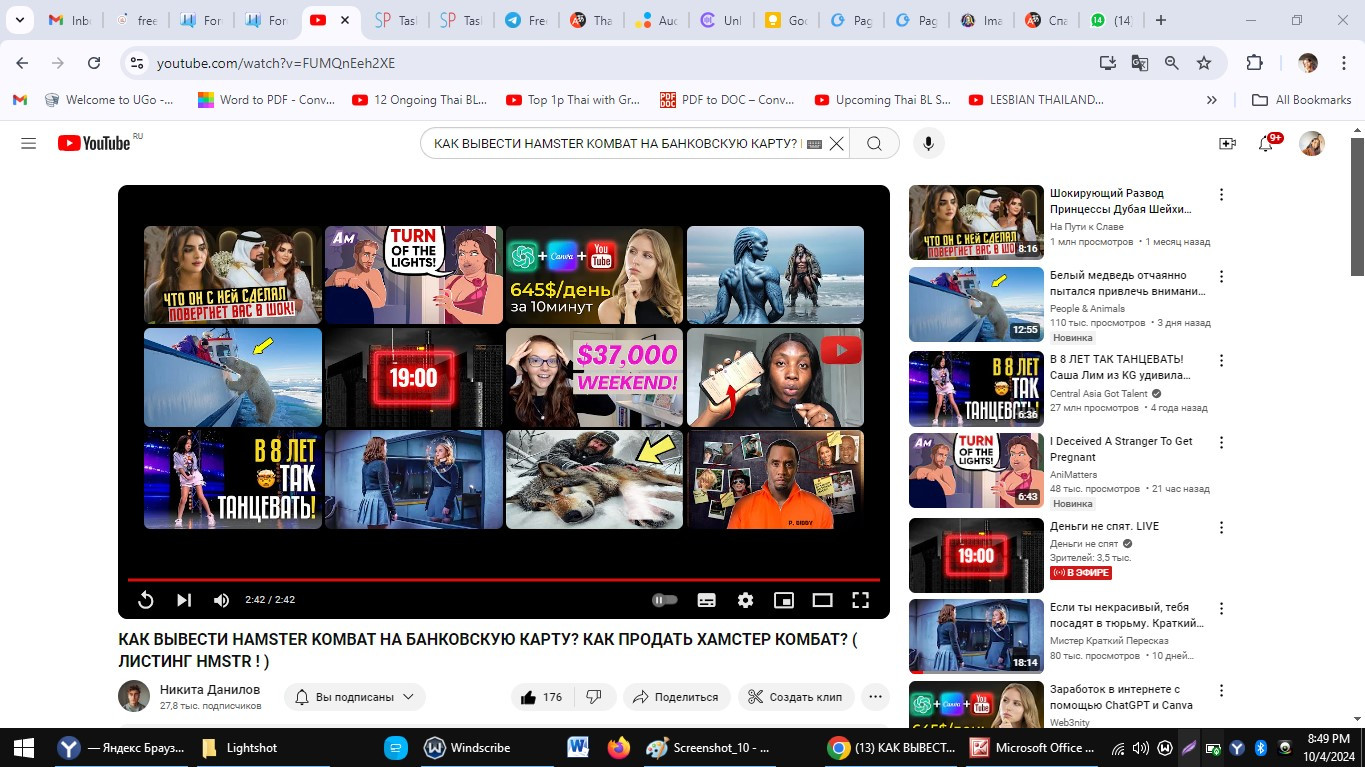The height and width of the screenshot is (767, 1365).
Task: Click the P. Diddy end-screen thumbnail
Action: tap(775, 479)
